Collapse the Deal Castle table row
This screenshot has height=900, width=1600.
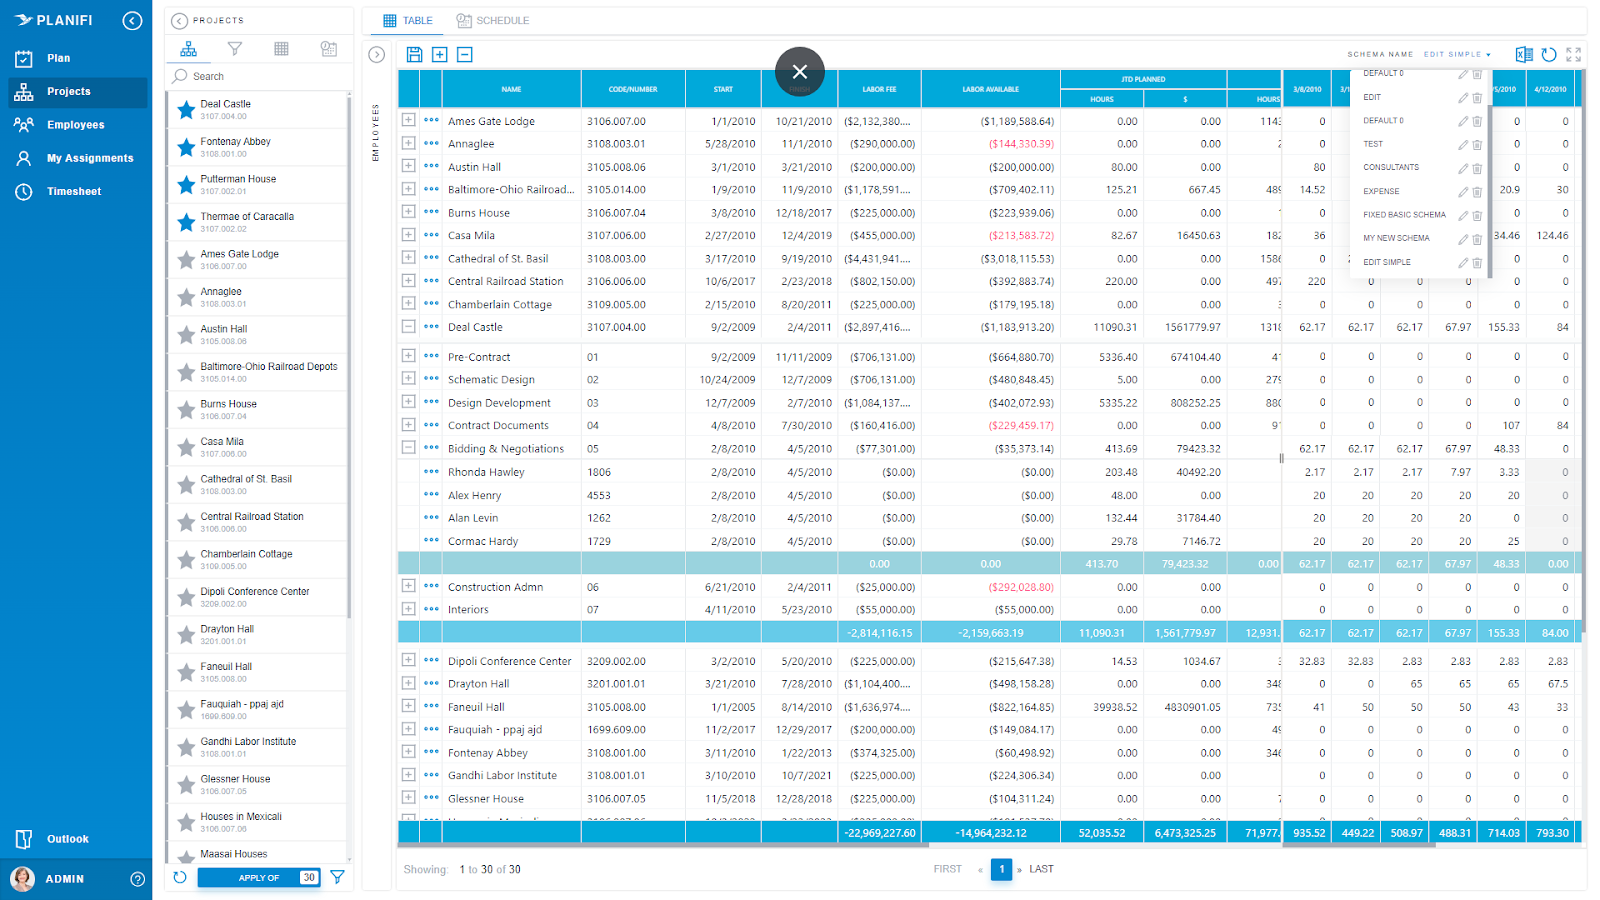tap(408, 326)
